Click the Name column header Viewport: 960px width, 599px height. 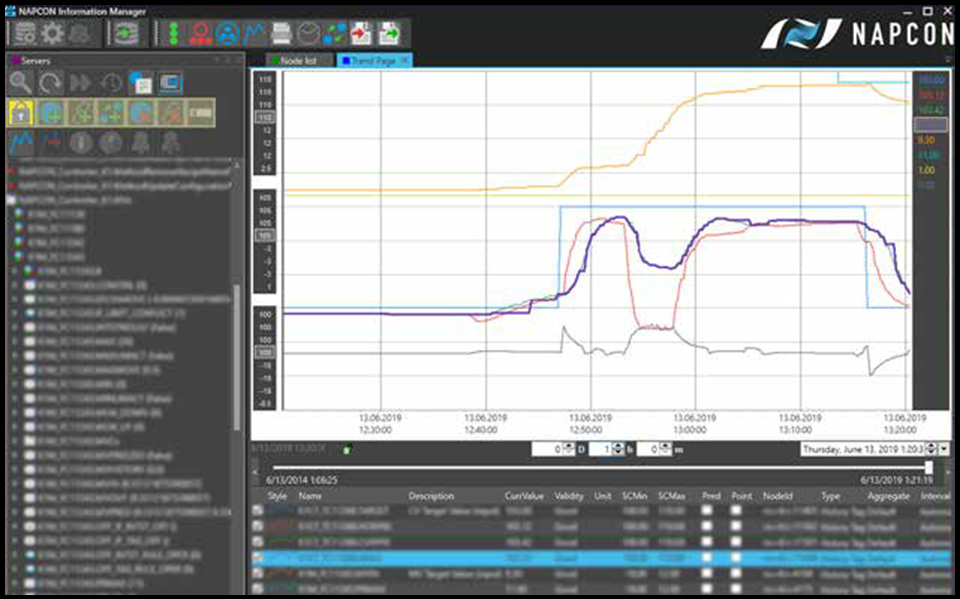coord(310,496)
